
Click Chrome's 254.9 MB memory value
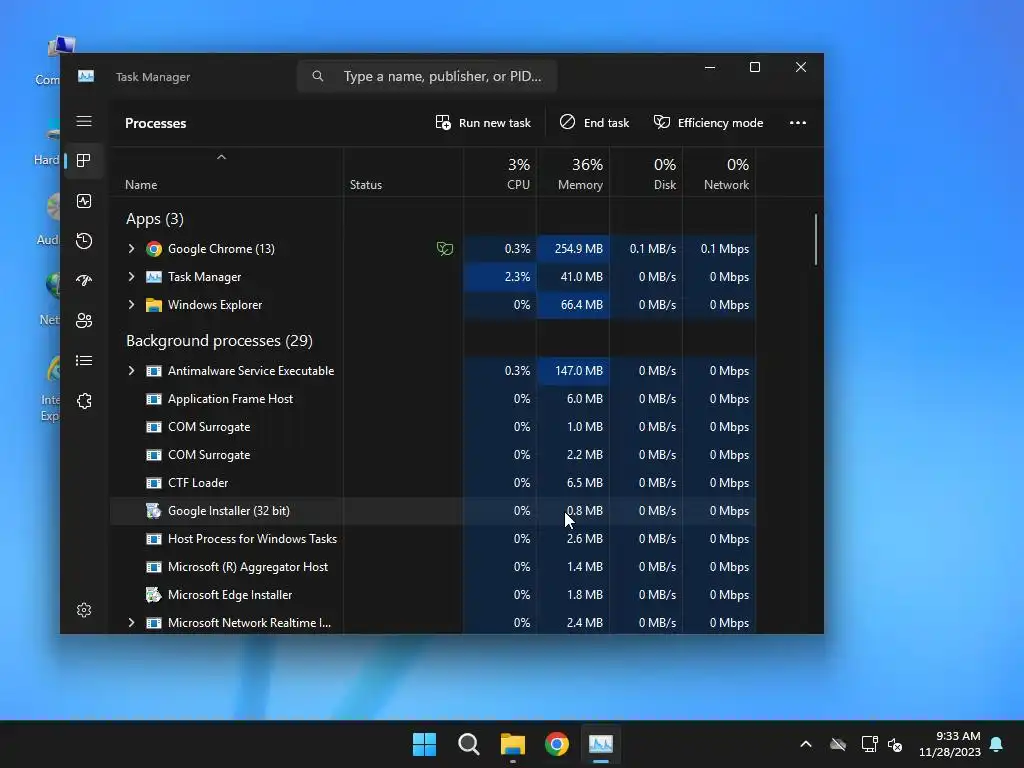point(579,249)
